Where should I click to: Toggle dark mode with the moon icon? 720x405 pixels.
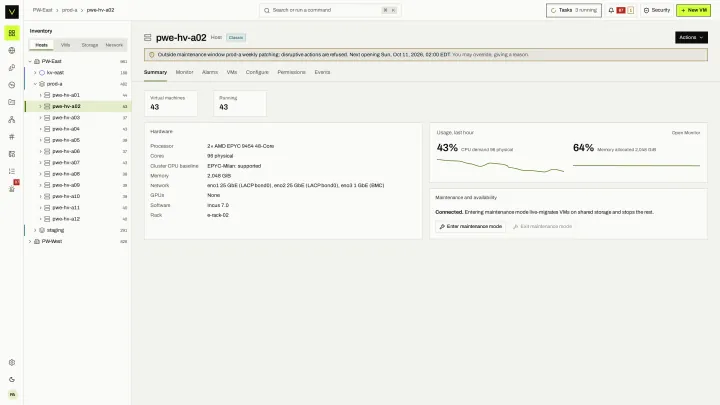pos(12,379)
